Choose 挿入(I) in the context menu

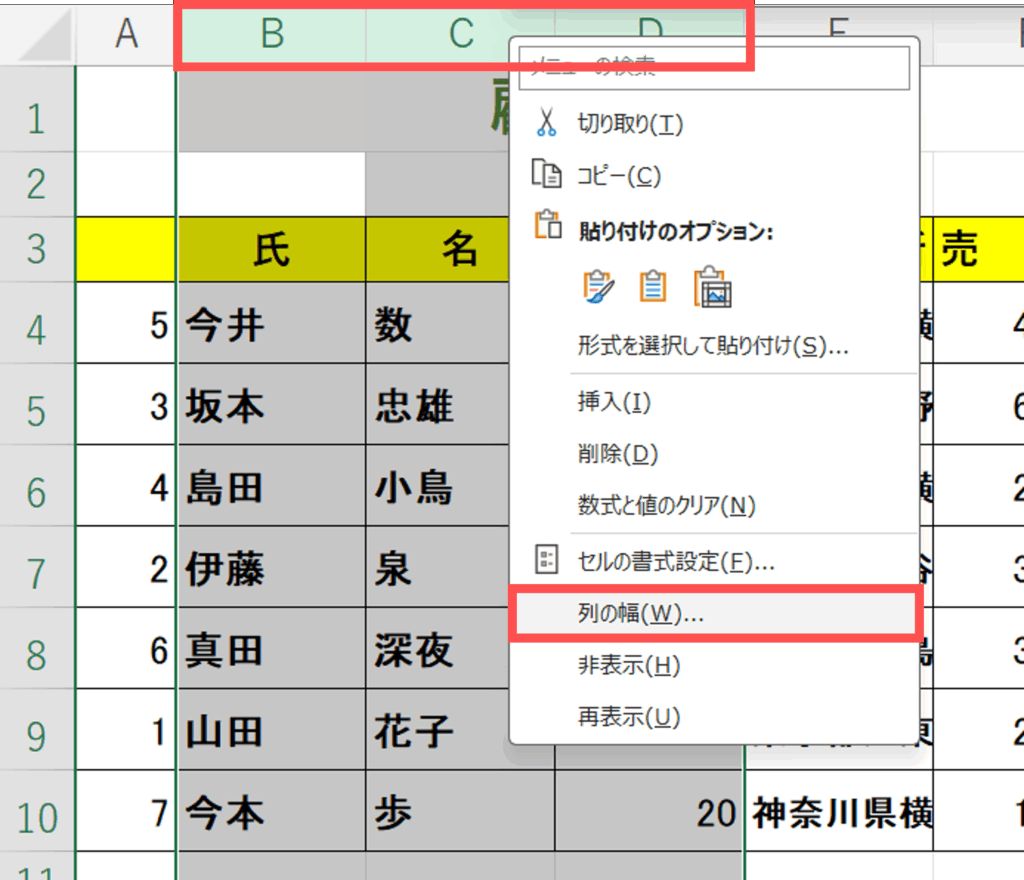point(614,402)
